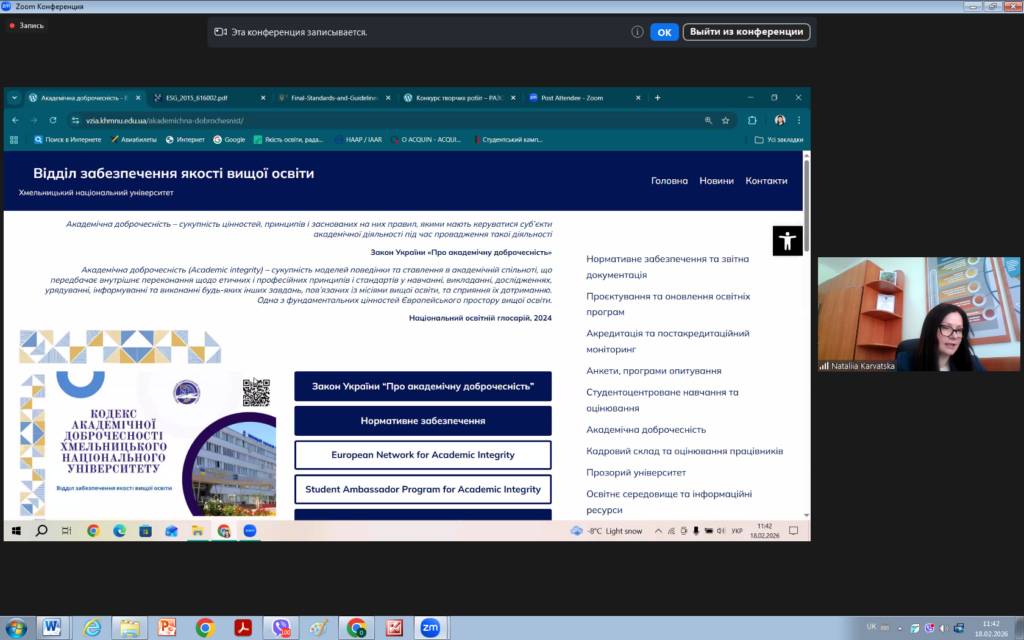This screenshot has width=1024, height=640.
Task: Click the Выйти из конференции button
Action: 746,32
